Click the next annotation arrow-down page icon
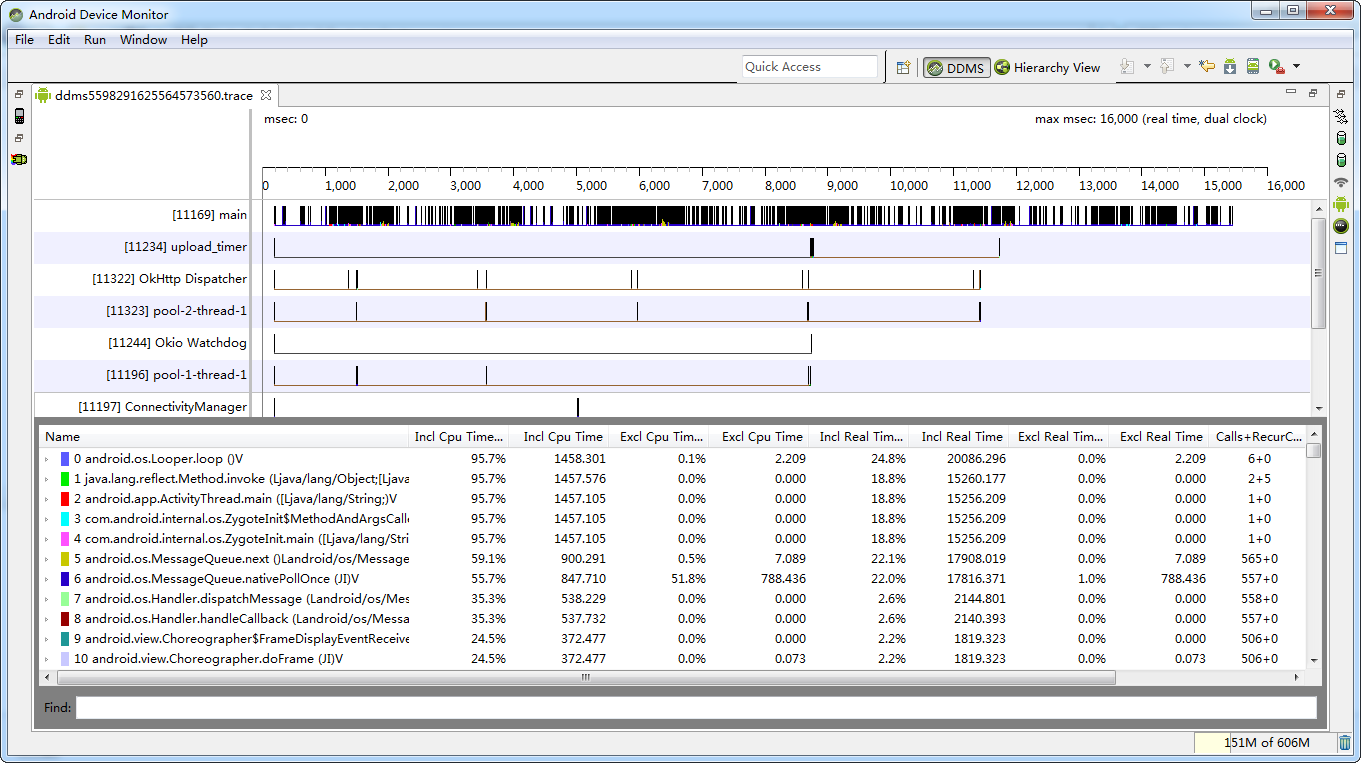The height and width of the screenshot is (763, 1361). tap(1127, 67)
